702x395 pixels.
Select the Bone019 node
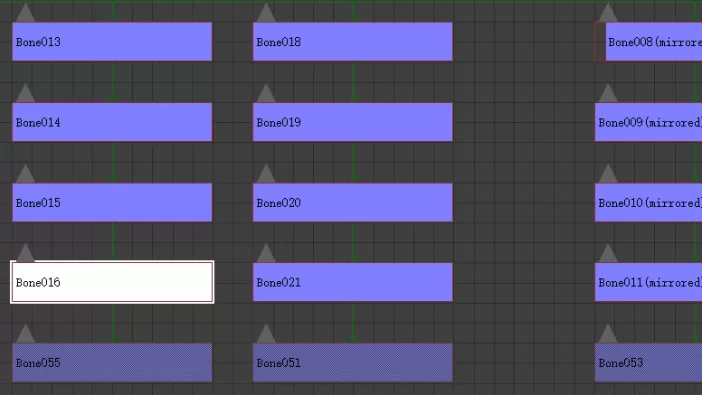tap(353, 122)
